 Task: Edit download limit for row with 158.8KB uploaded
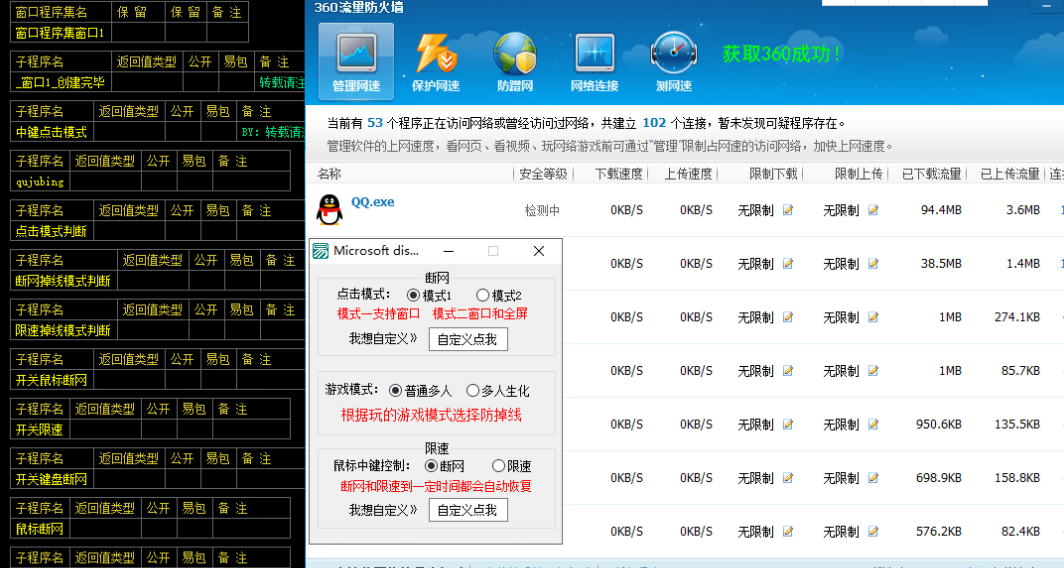tap(788, 478)
